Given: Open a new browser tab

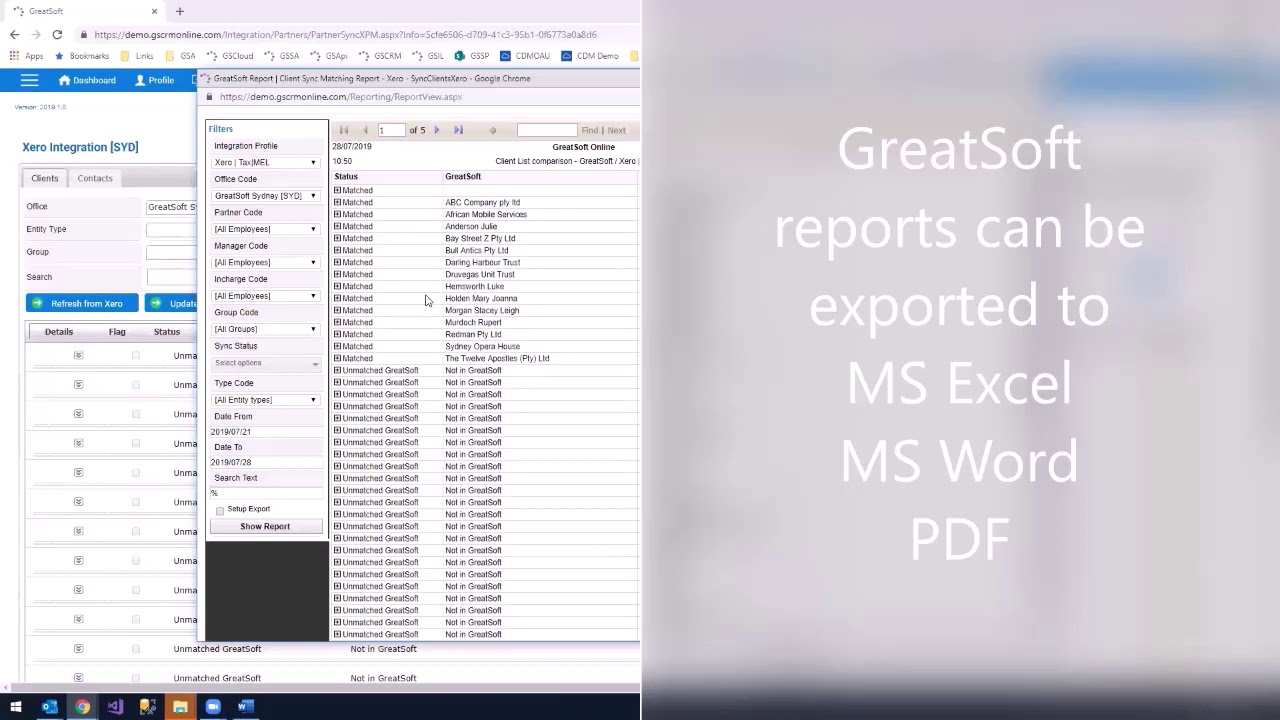Looking at the screenshot, I should click(x=180, y=11).
